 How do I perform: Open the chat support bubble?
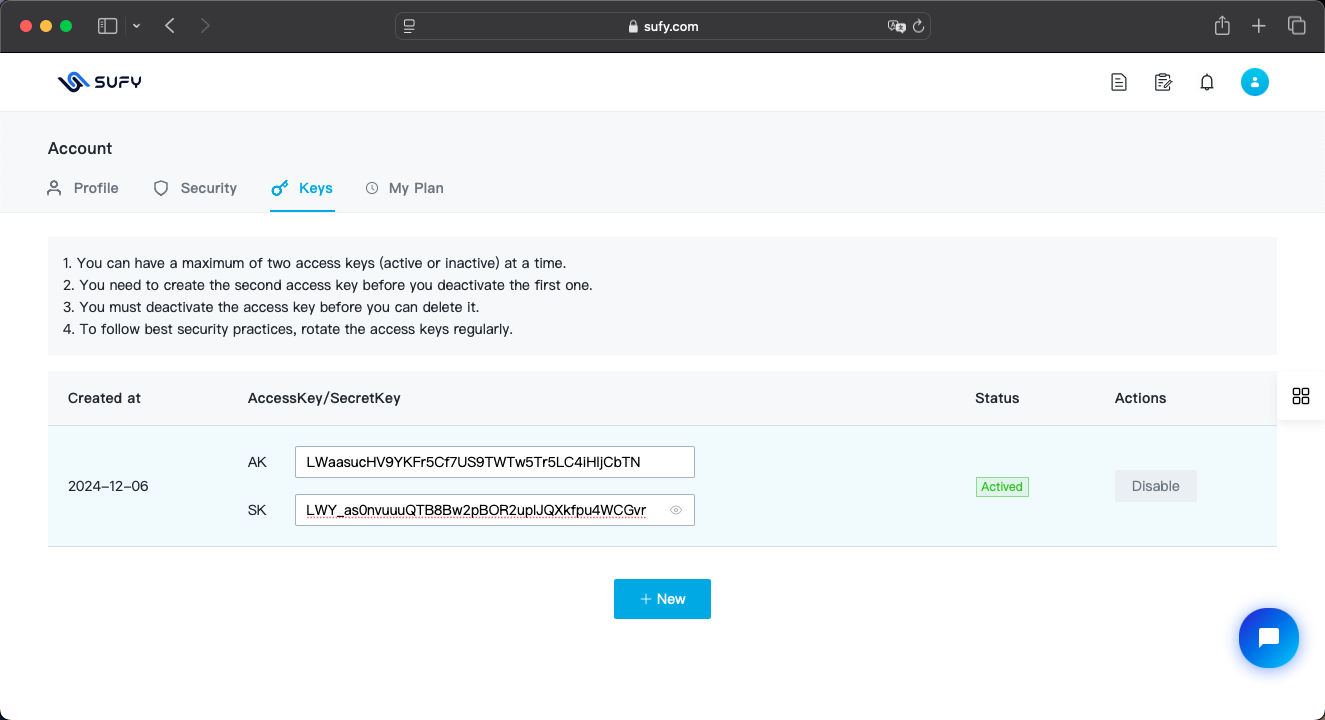click(1269, 638)
